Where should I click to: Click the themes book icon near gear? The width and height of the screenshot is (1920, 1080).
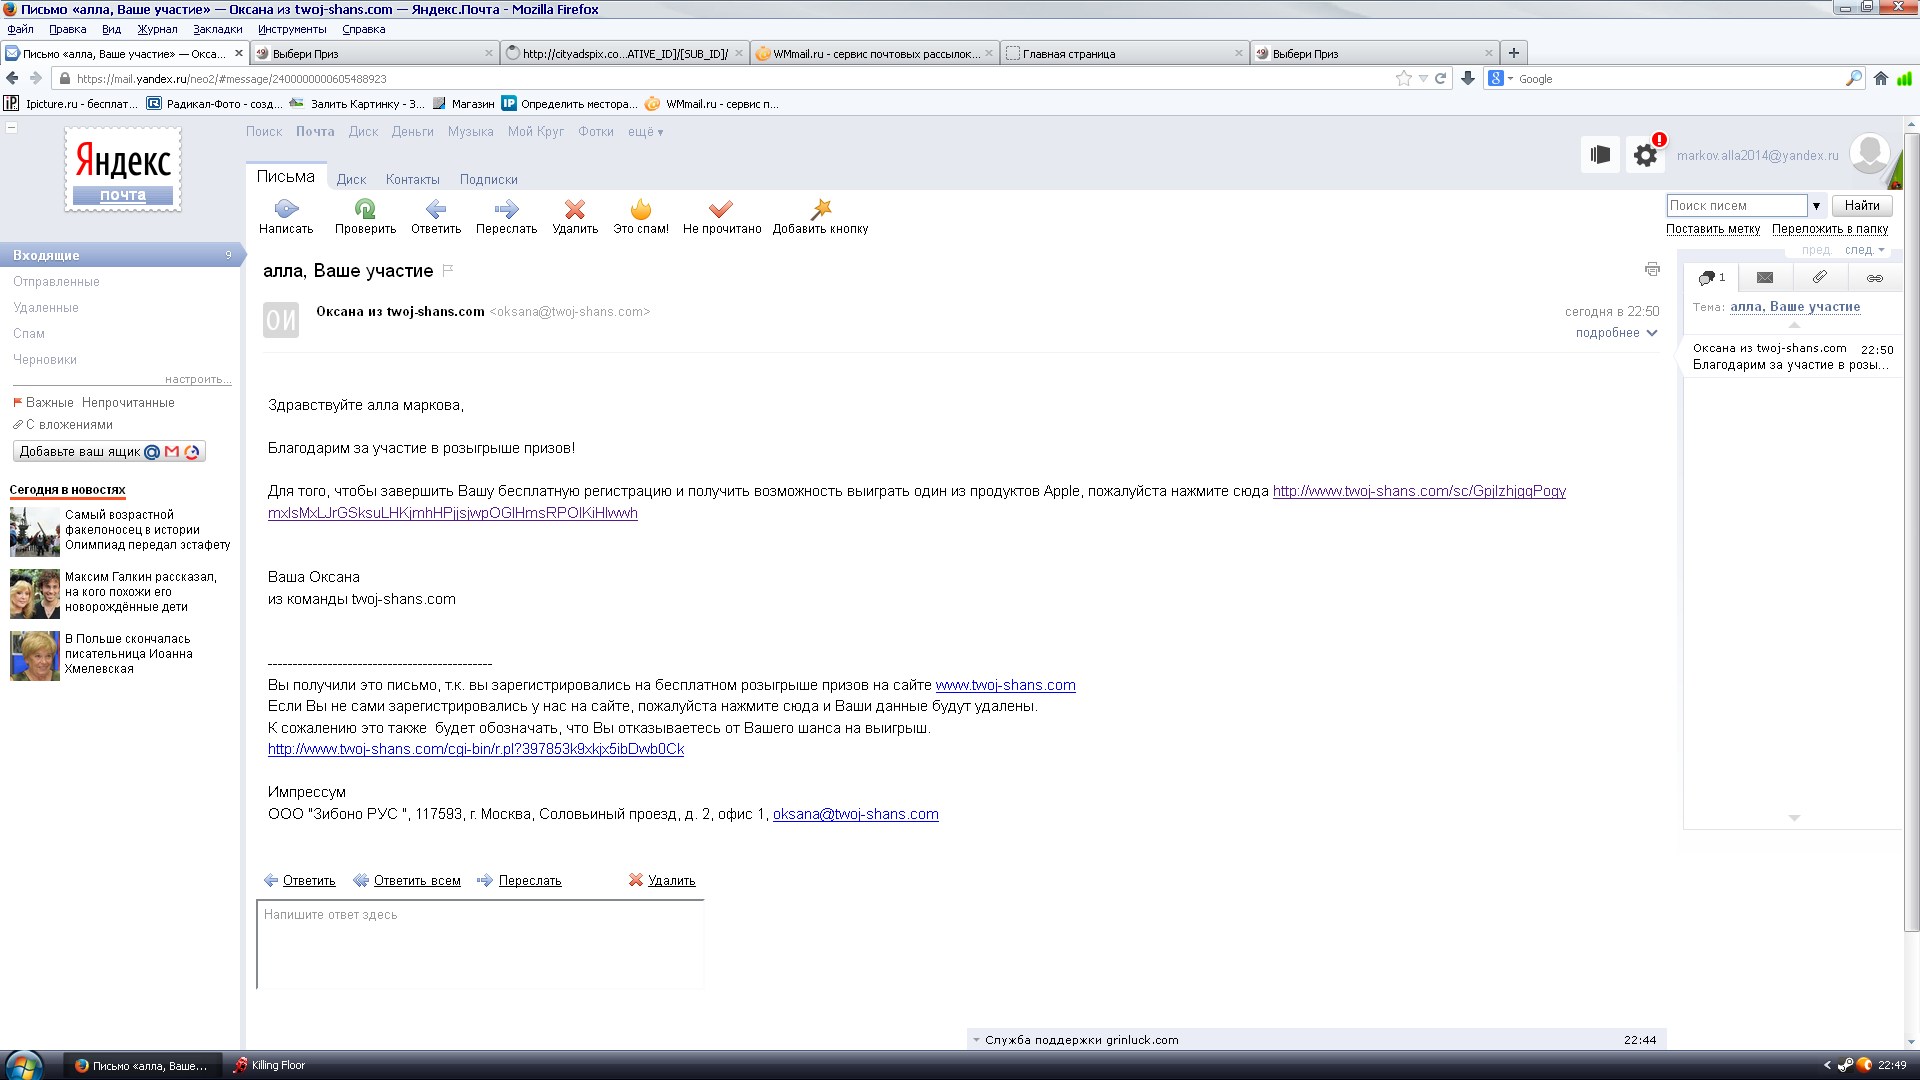tap(1600, 155)
